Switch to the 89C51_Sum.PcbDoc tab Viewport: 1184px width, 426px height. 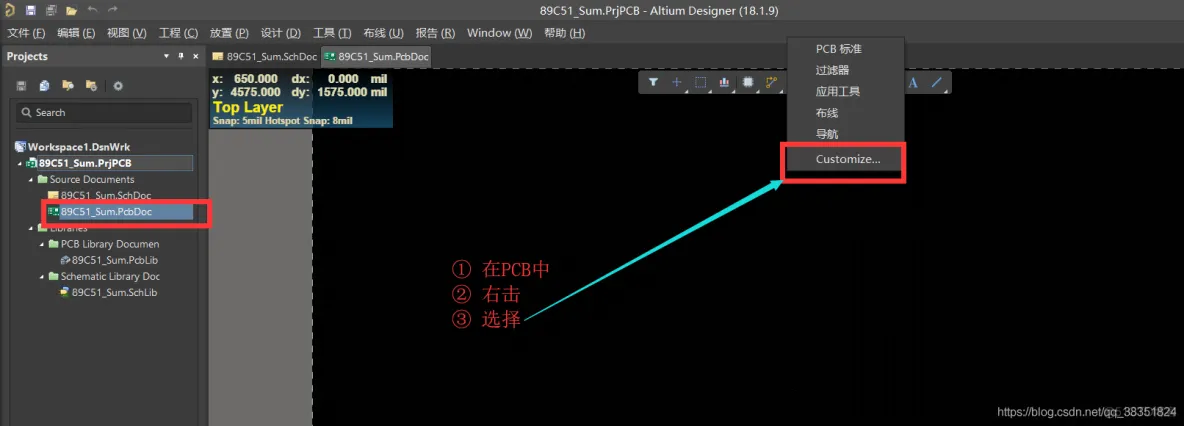pyautogui.click(x=376, y=57)
